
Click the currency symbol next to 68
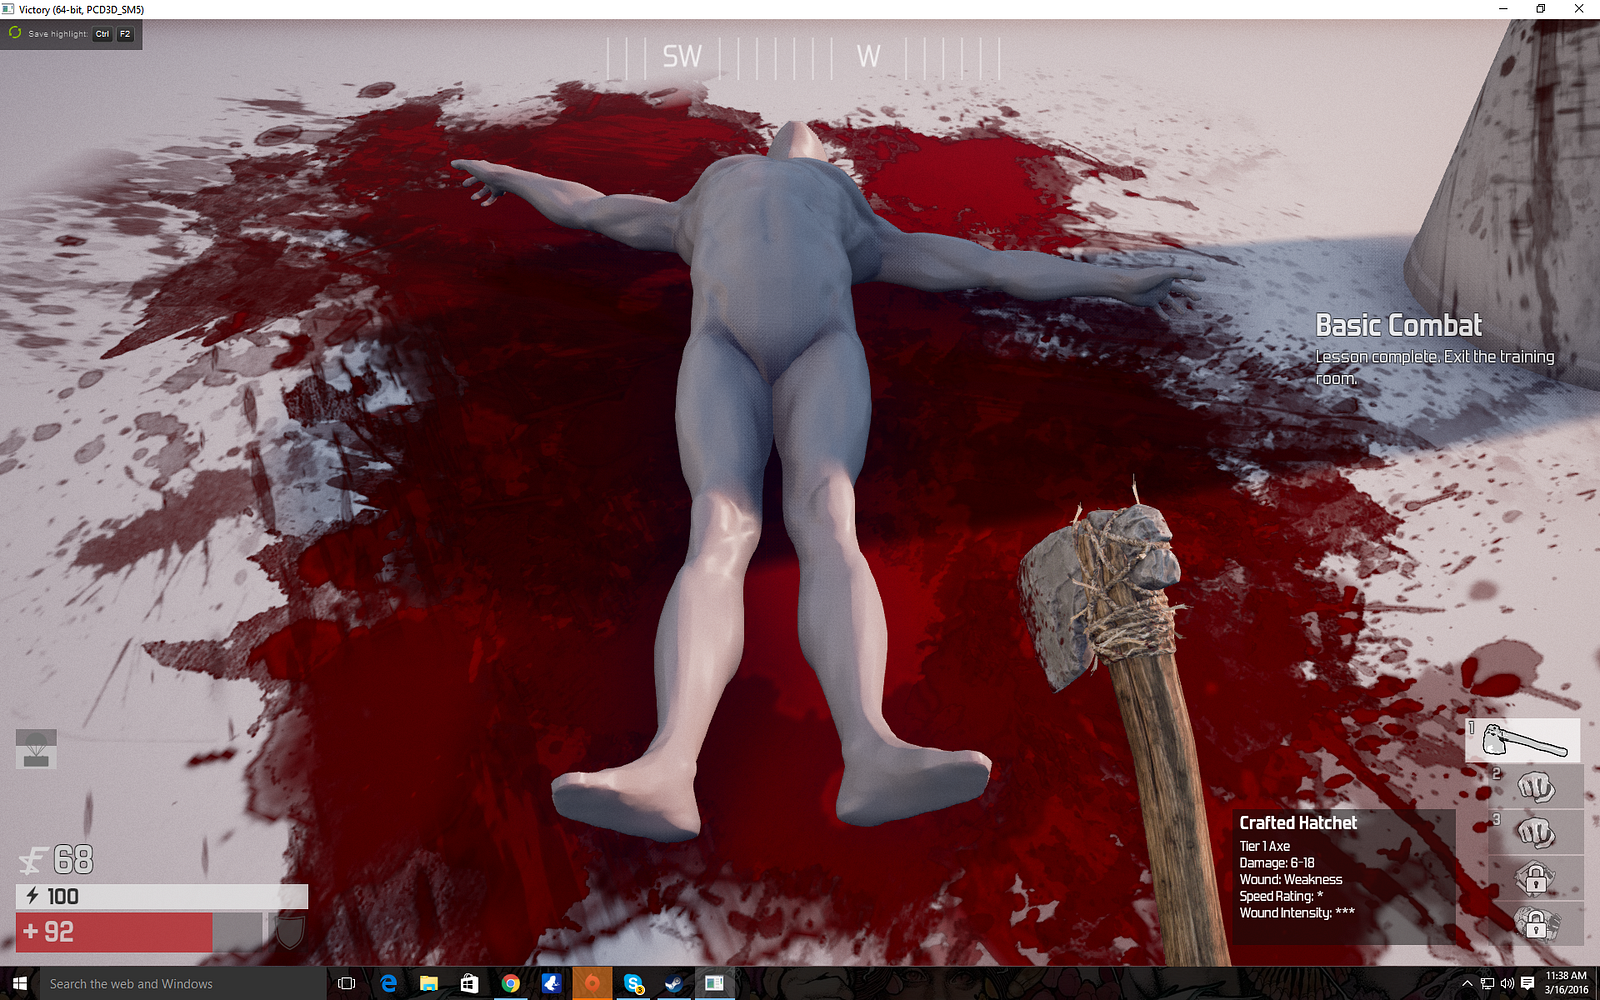point(33,860)
